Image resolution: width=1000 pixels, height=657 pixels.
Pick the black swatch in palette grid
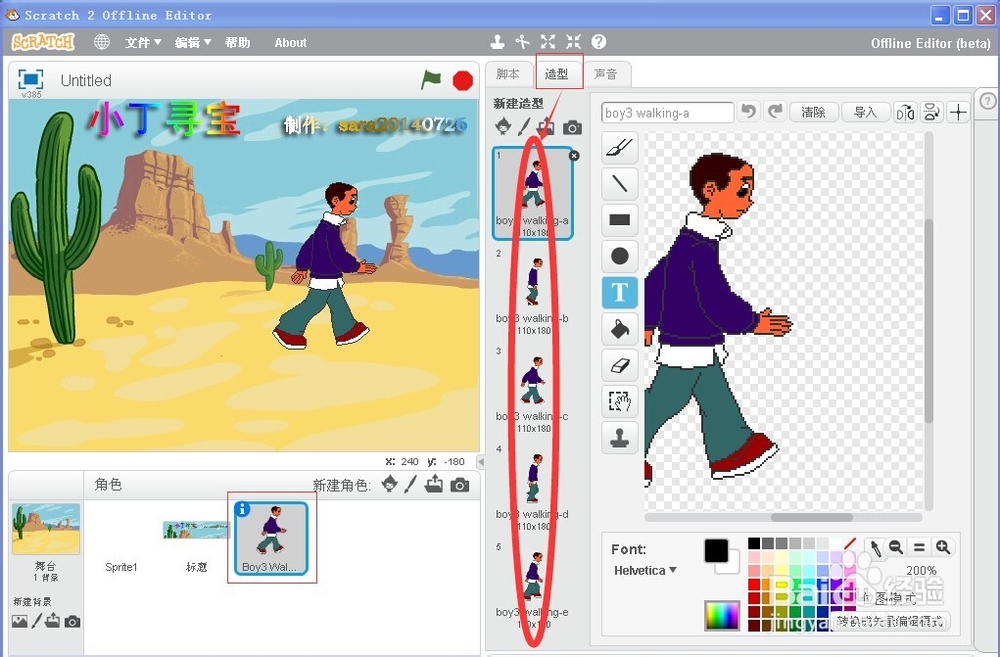tap(754, 543)
